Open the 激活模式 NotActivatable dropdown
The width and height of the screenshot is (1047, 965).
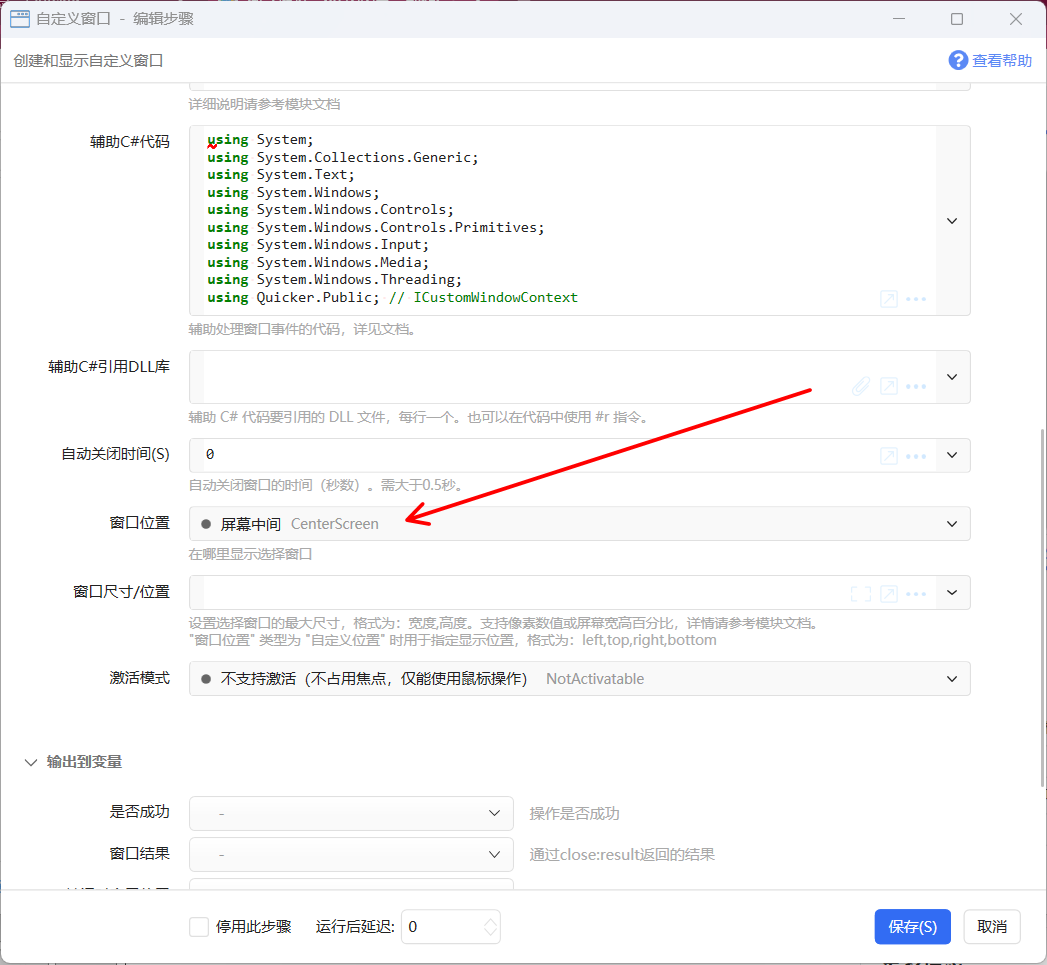pos(580,679)
